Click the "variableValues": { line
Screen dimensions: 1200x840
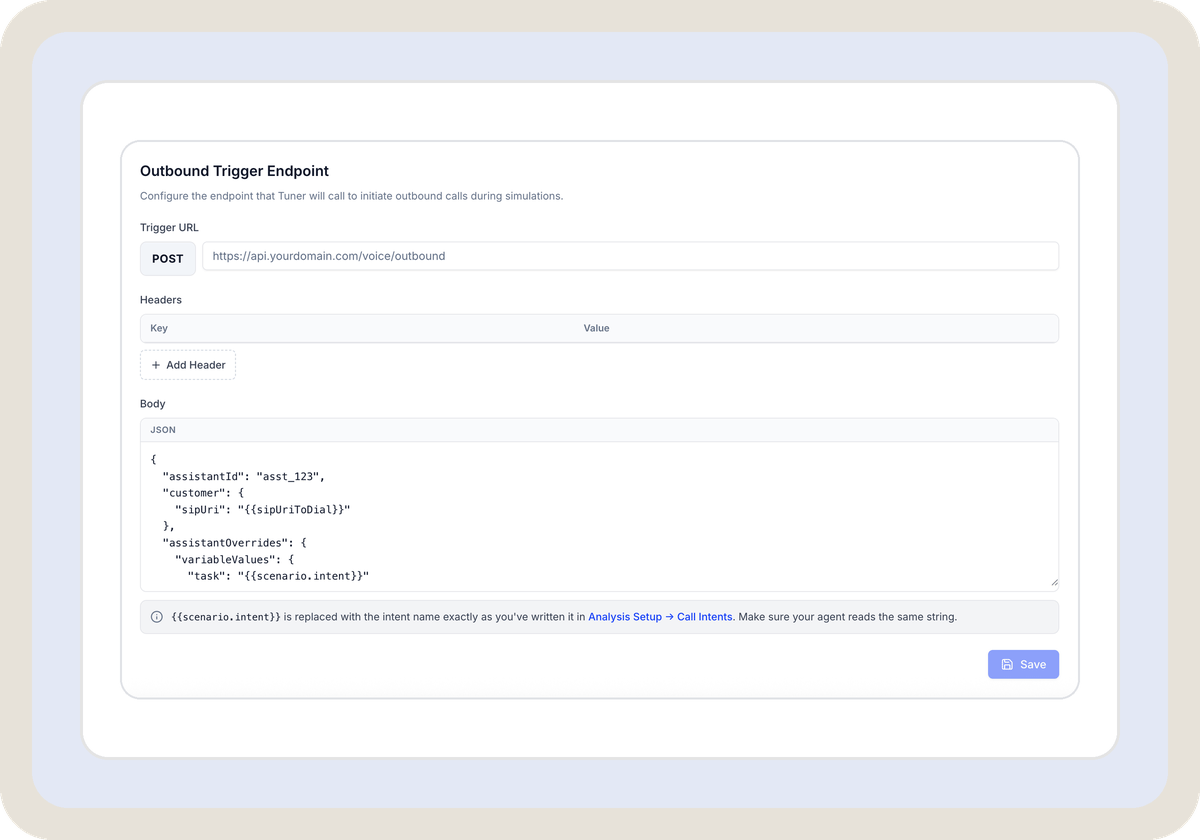[234, 559]
